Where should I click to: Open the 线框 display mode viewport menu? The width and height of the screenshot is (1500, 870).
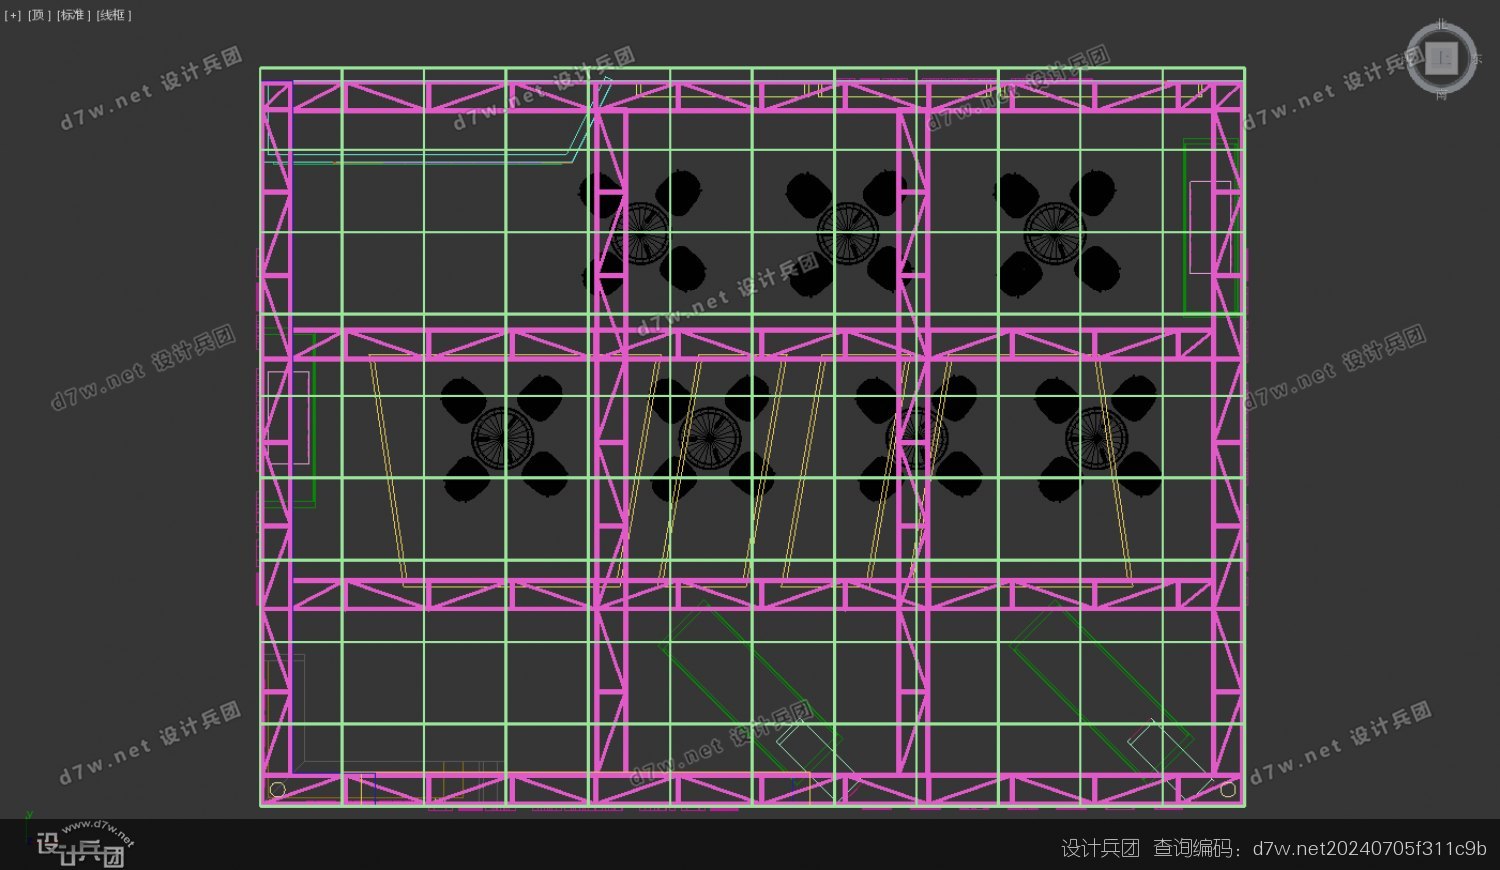pos(114,15)
